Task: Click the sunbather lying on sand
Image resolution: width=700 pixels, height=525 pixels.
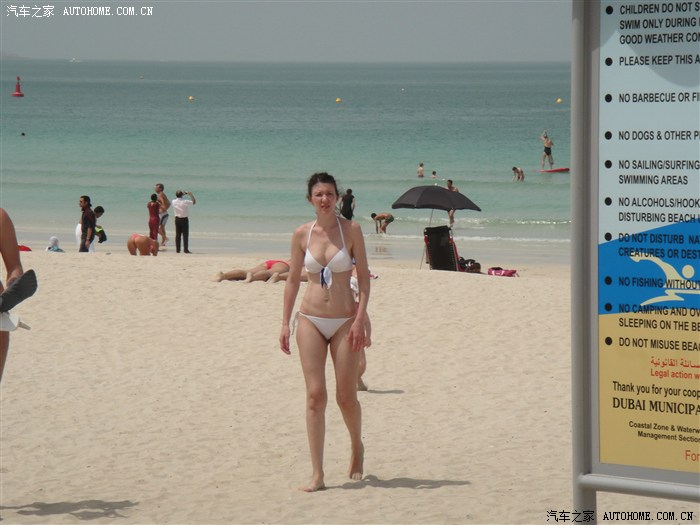Action: click(255, 272)
